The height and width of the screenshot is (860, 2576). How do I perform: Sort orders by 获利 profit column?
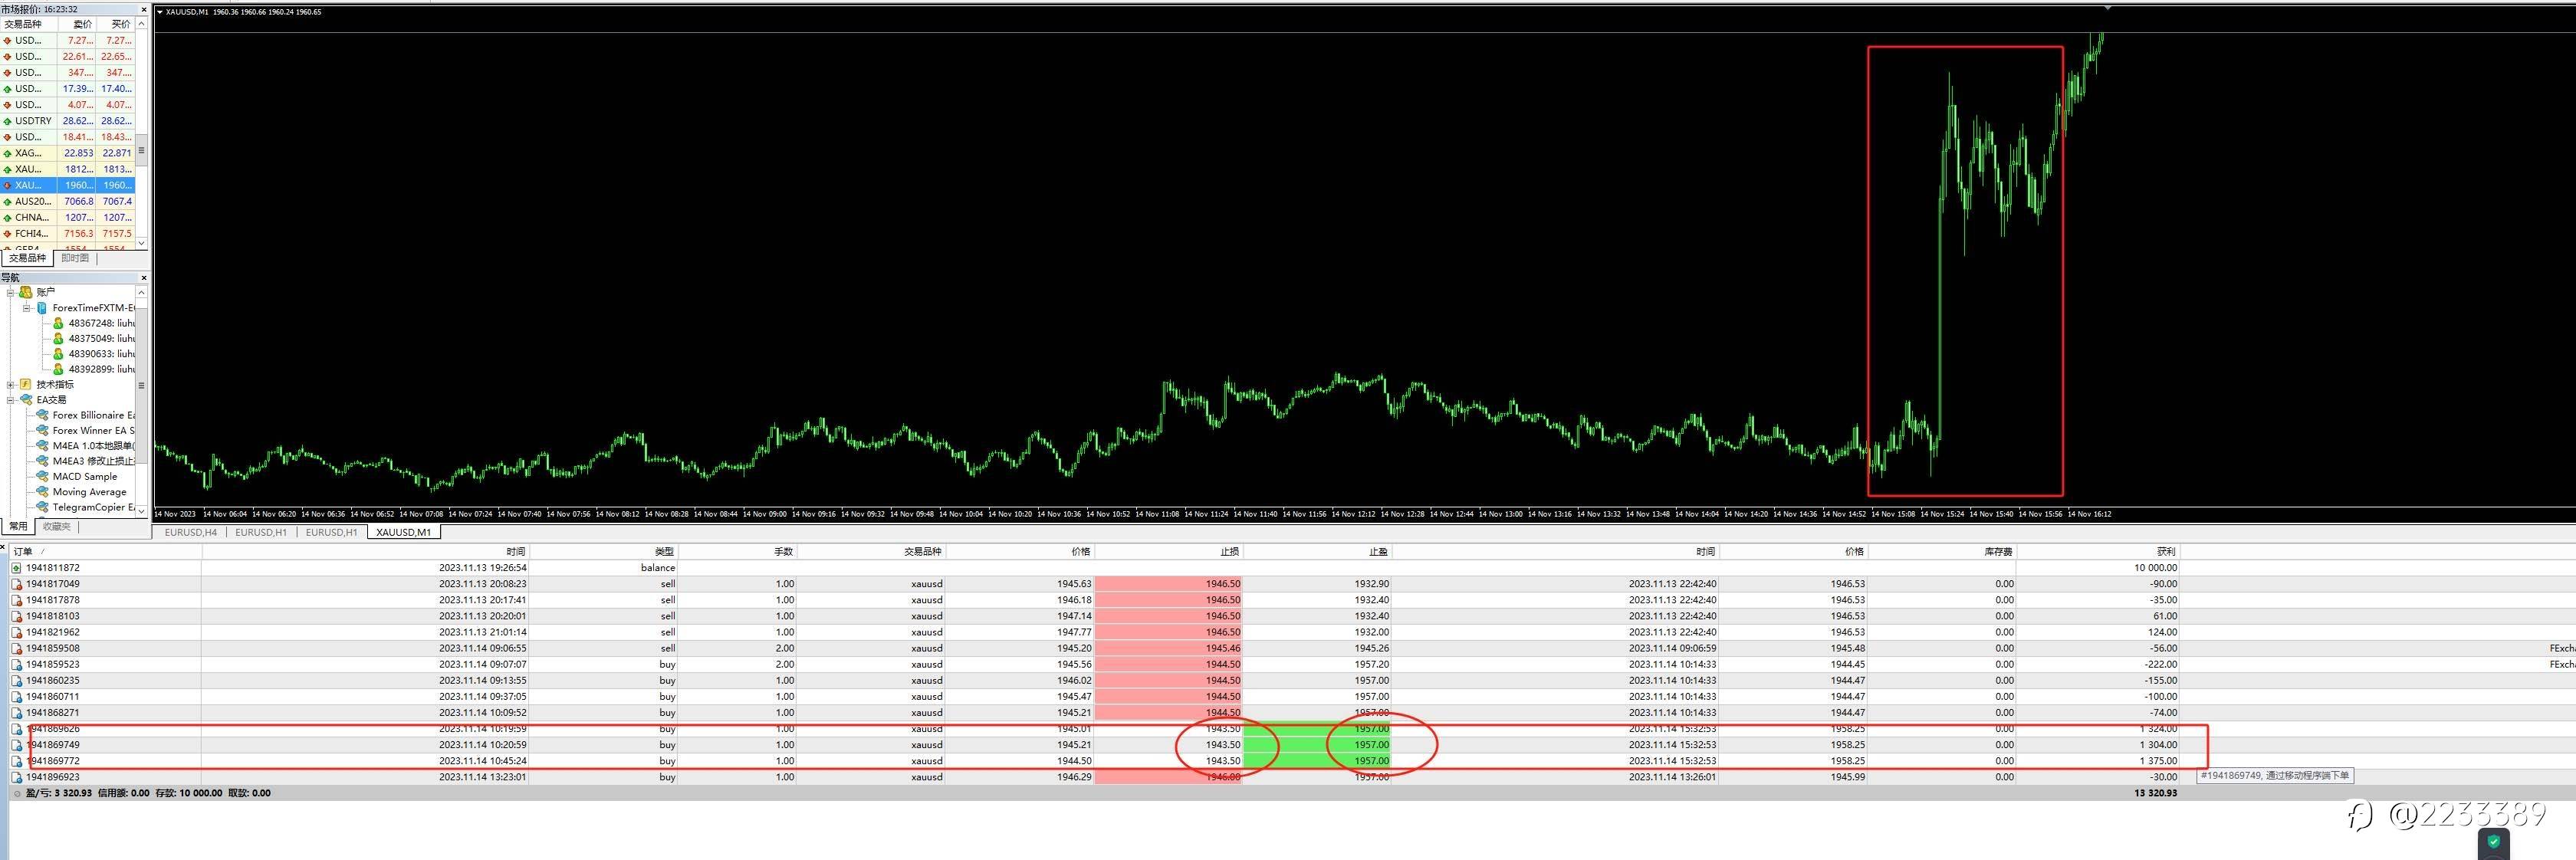(x=2165, y=552)
